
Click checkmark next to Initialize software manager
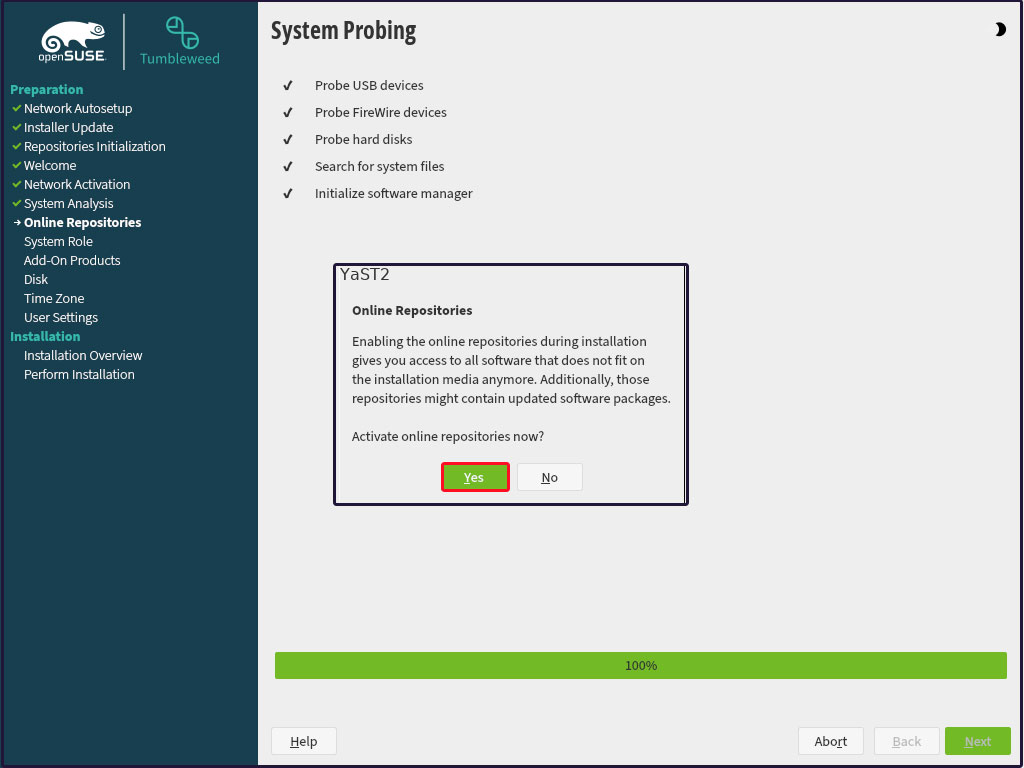(x=287, y=194)
